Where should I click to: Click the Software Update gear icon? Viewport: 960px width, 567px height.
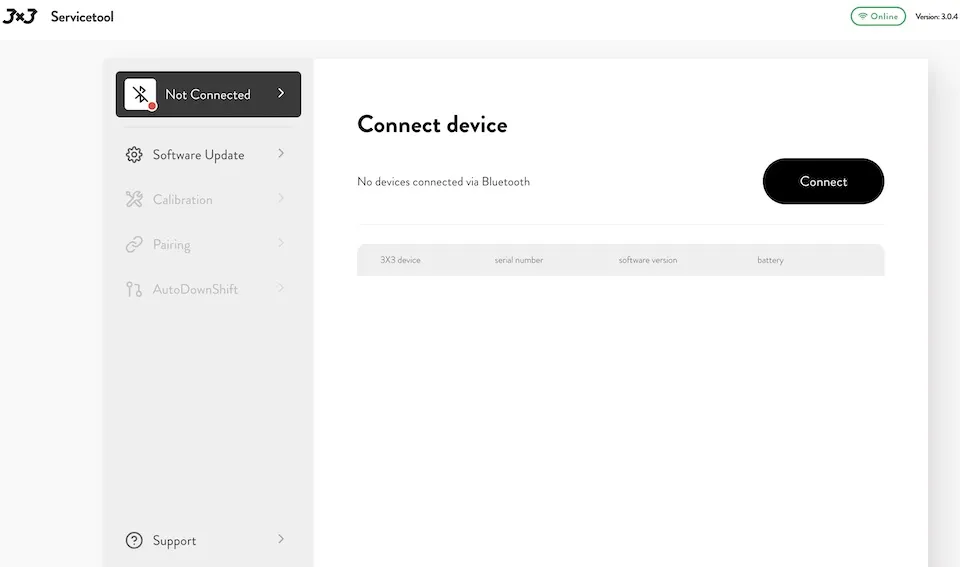tap(134, 154)
